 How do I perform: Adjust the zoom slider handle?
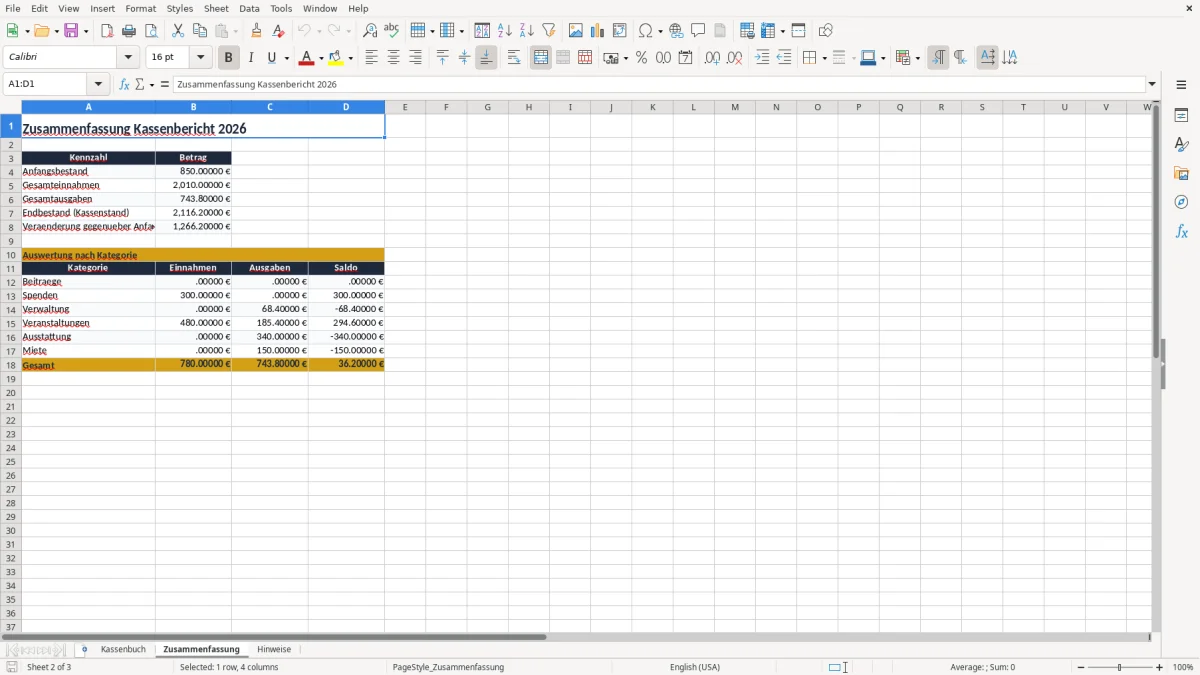tap(1120, 667)
